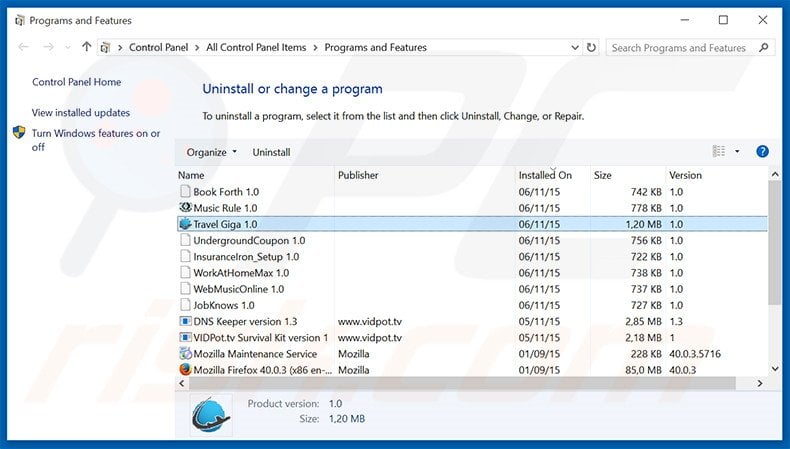This screenshot has height=449, width=790.
Task: Click the WebMusicOnline 1.0 file icon
Action: (x=185, y=289)
